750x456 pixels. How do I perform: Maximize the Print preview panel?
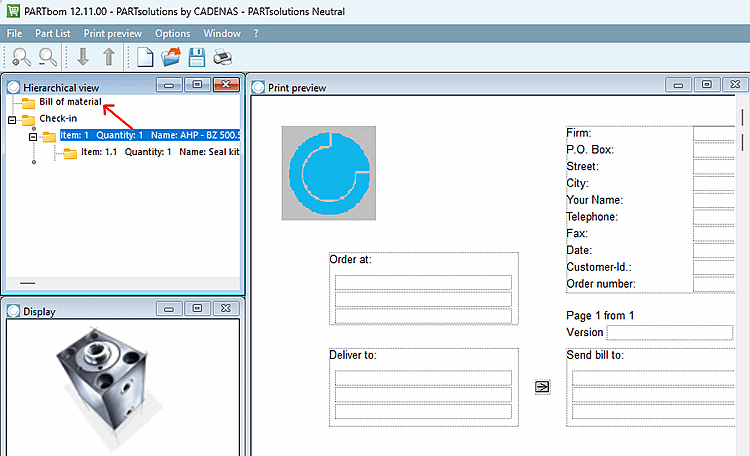click(x=706, y=85)
